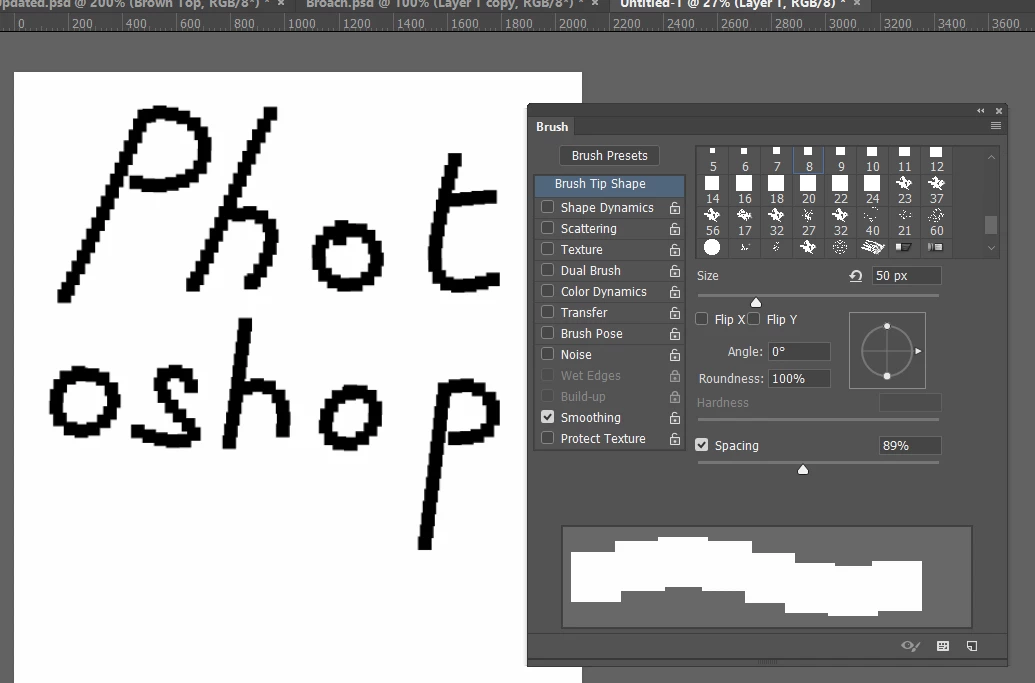Screen dimensions: 1035x683
Task: Open the Dual Brush settings label
Action: (x=591, y=271)
